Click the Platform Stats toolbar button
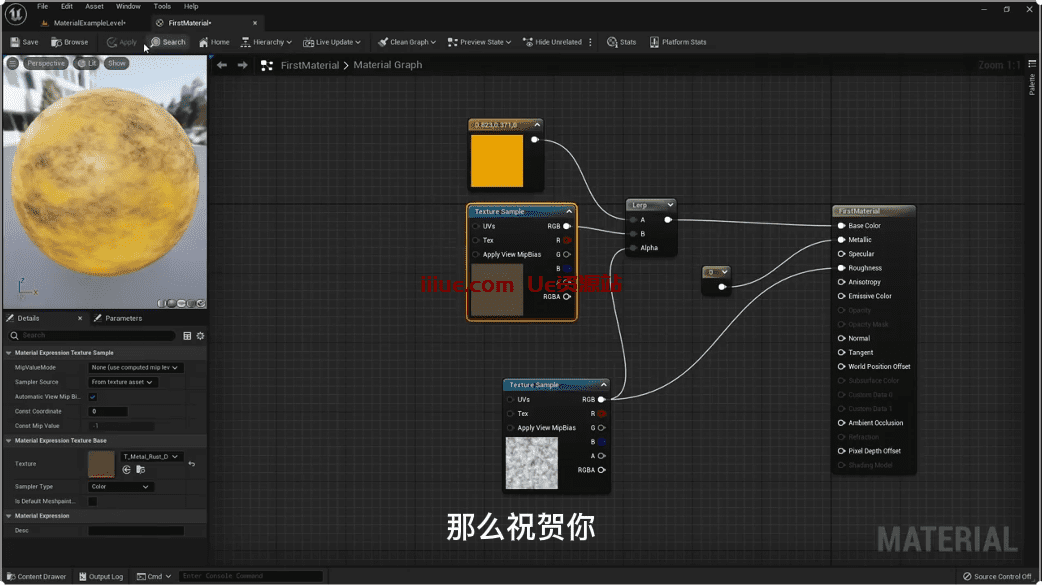 (x=678, y=42)
